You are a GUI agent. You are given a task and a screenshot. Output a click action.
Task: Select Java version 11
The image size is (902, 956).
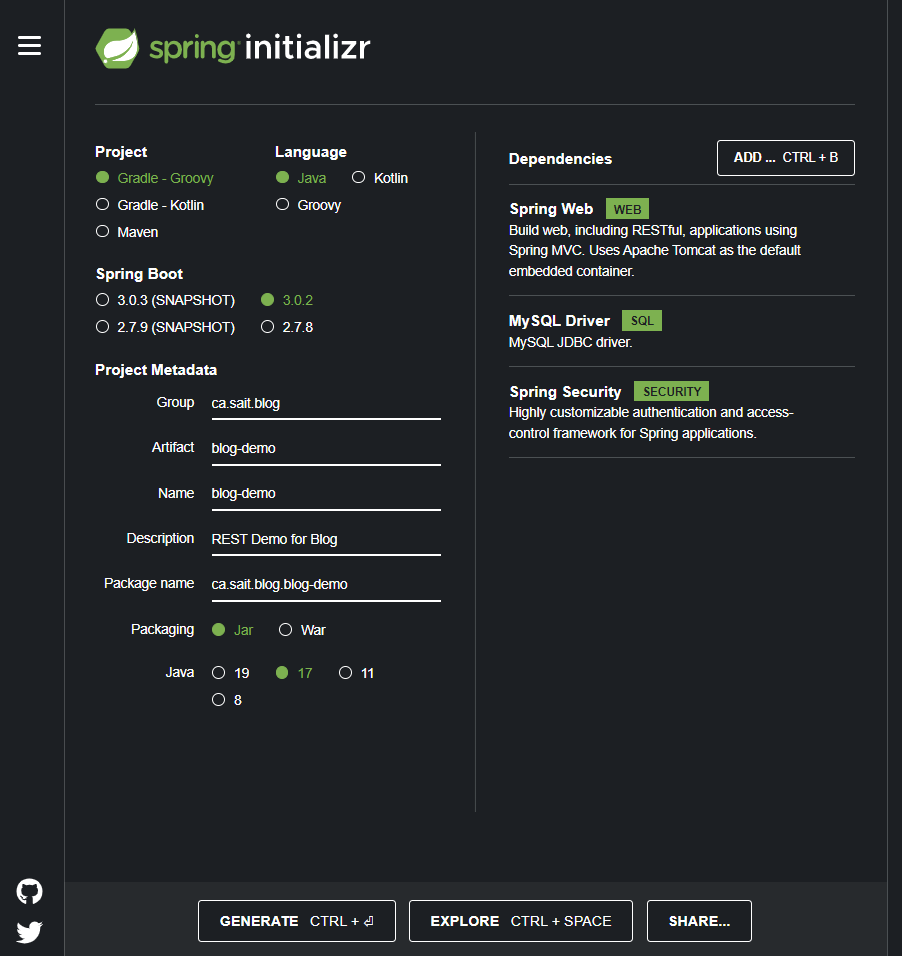(357, 673)
